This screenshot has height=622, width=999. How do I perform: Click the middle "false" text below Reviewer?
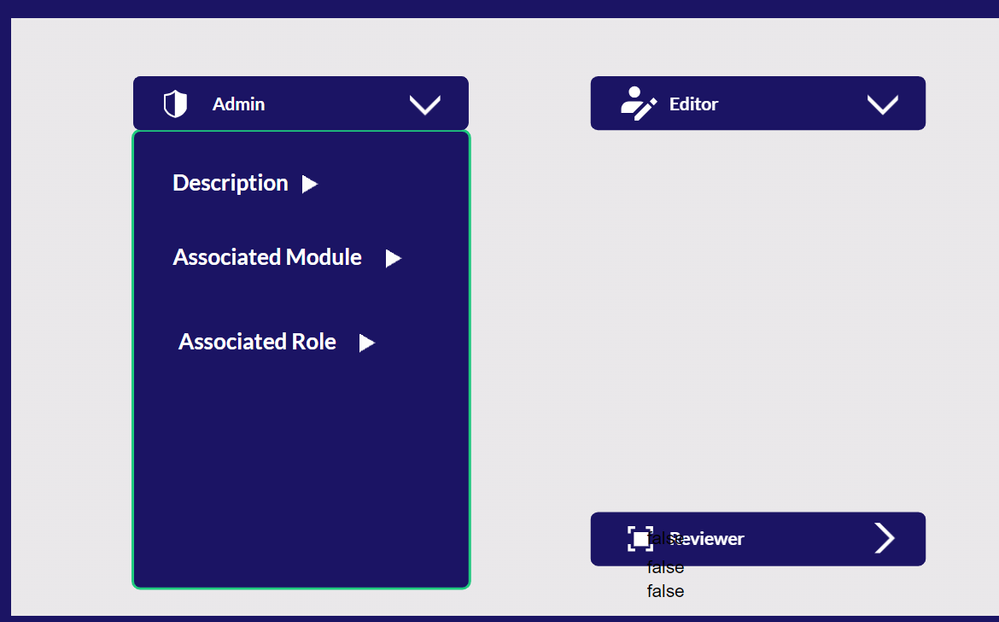click(665, 569)
